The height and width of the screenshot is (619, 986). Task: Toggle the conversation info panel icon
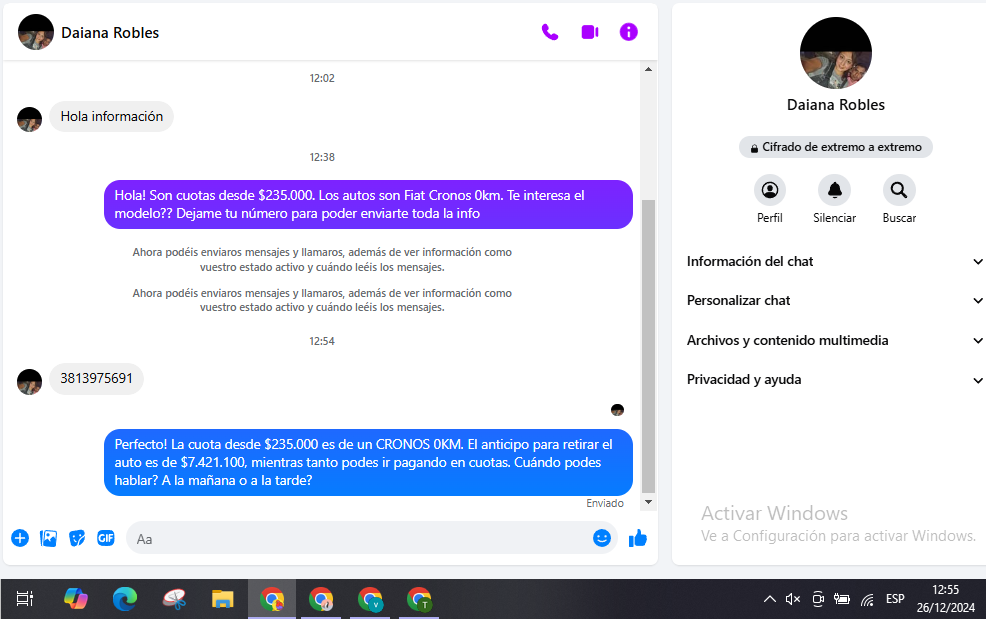point(629,32)
